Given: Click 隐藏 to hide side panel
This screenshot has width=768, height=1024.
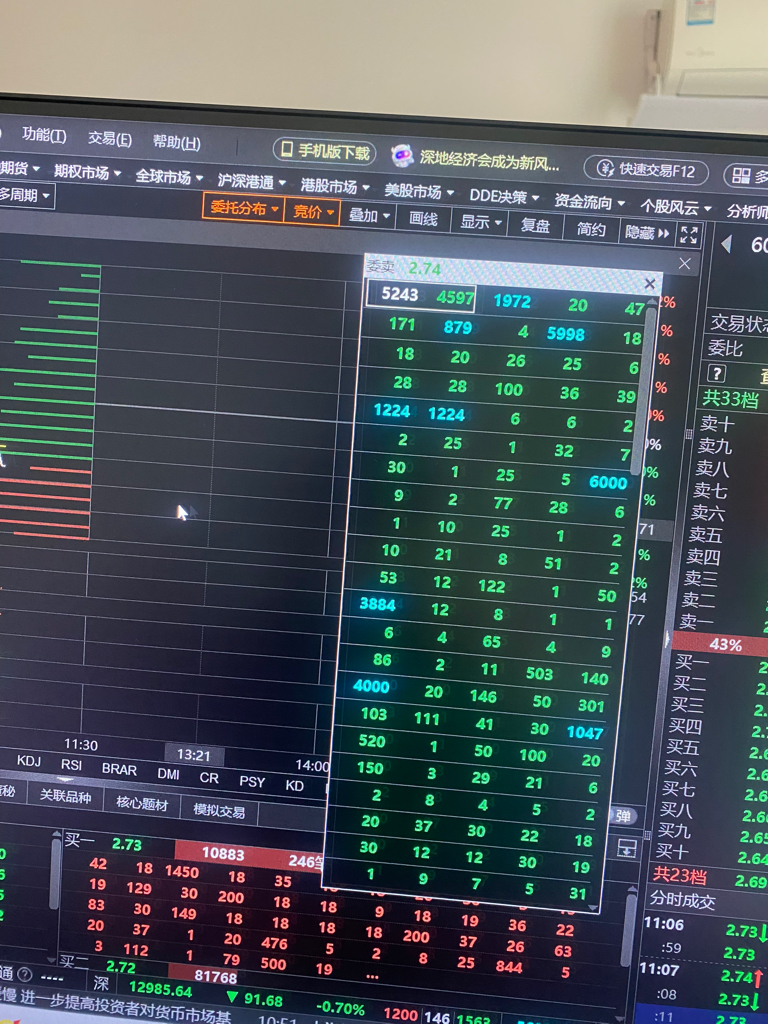Looking at the screenshot, I should pyautogui.click(x=647, y=232).
